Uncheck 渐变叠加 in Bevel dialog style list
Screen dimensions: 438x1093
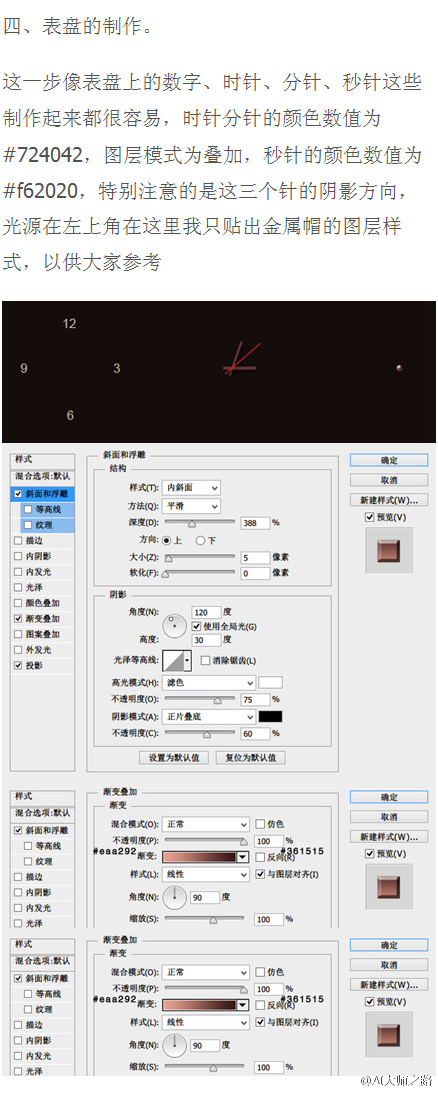[17, 618]
